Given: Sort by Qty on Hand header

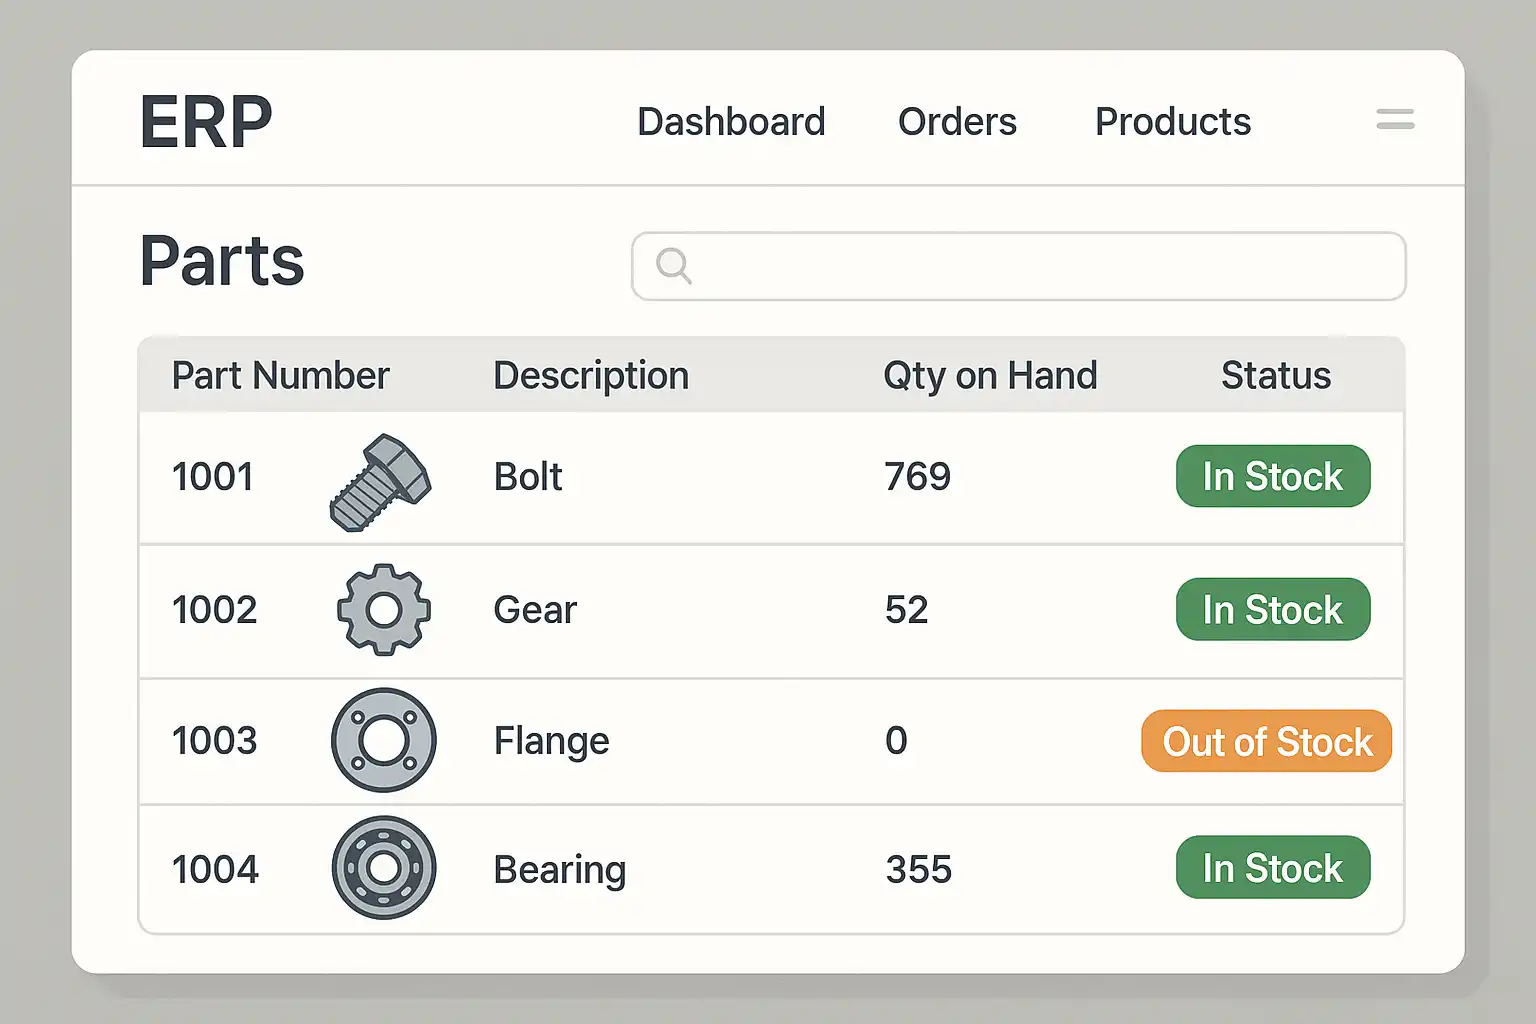Looking at the screenshot, I should (990, 376).
